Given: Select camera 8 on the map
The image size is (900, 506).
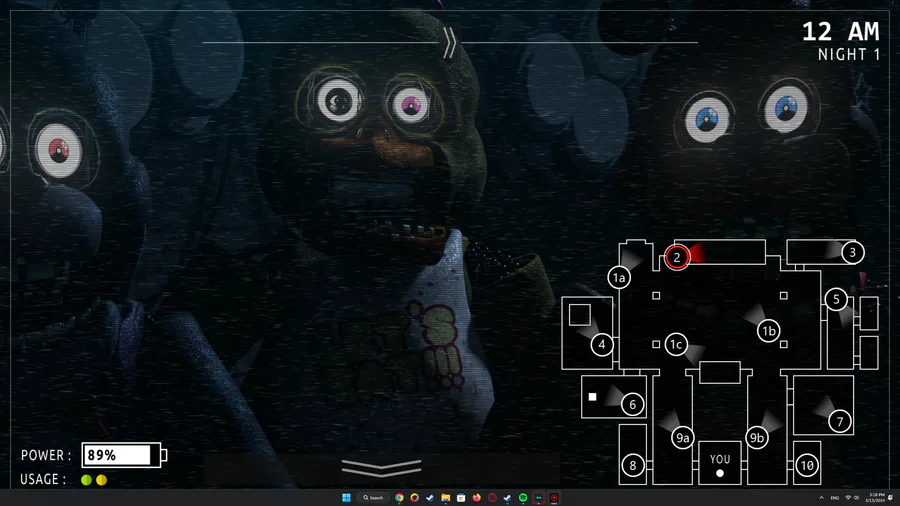Looking at the screenshot, I should pos(633,465).
